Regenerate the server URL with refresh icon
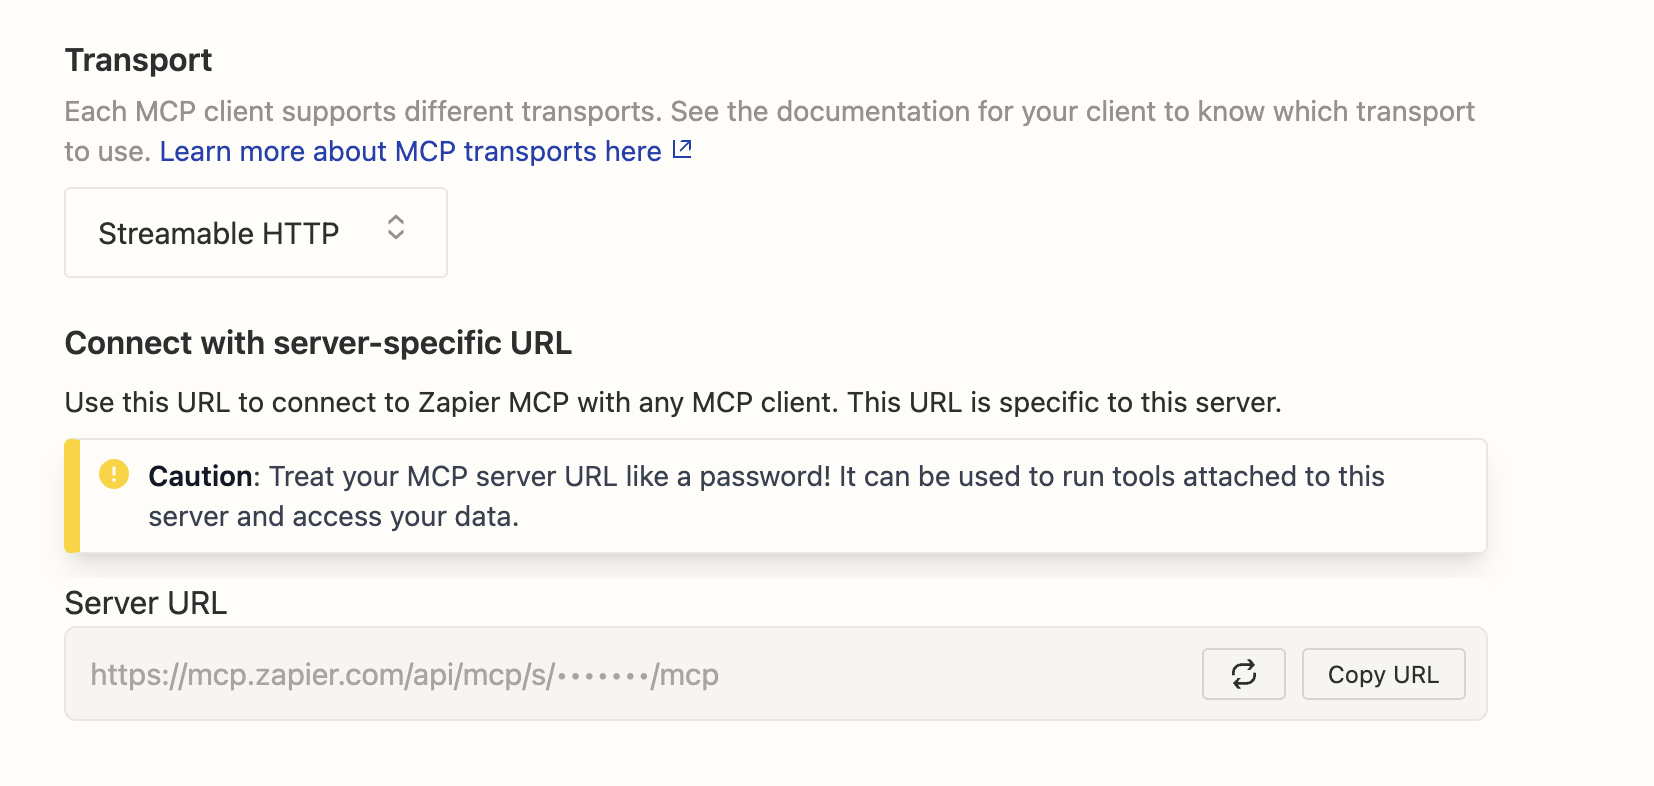The image size is (1654, 786). coord(1243,674)
